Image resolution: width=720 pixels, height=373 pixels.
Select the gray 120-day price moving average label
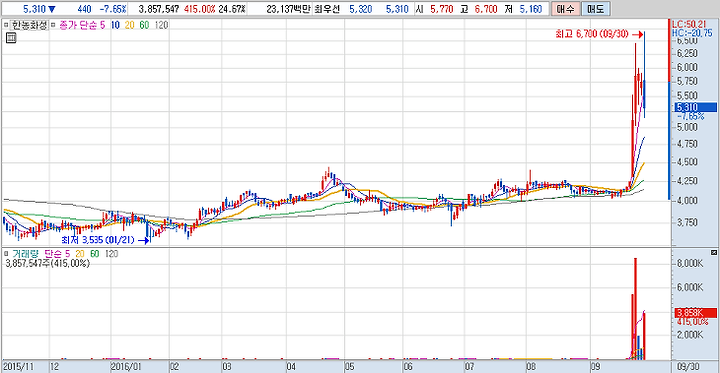tap(161, 26)
